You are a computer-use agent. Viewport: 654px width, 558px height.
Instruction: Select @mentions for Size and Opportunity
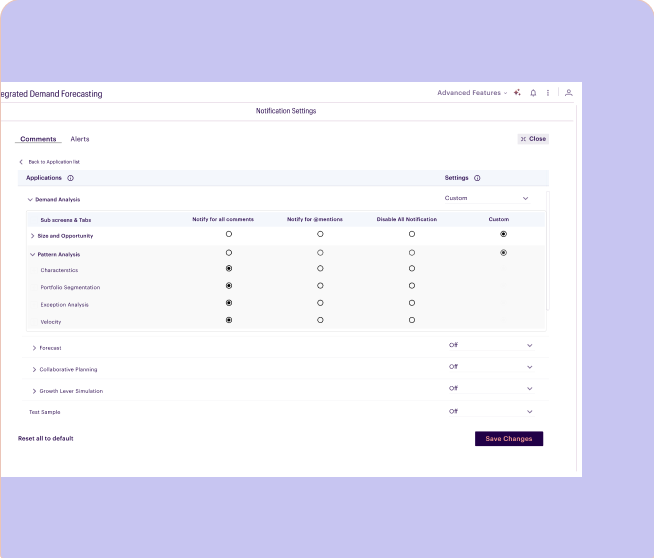point(320,234)
